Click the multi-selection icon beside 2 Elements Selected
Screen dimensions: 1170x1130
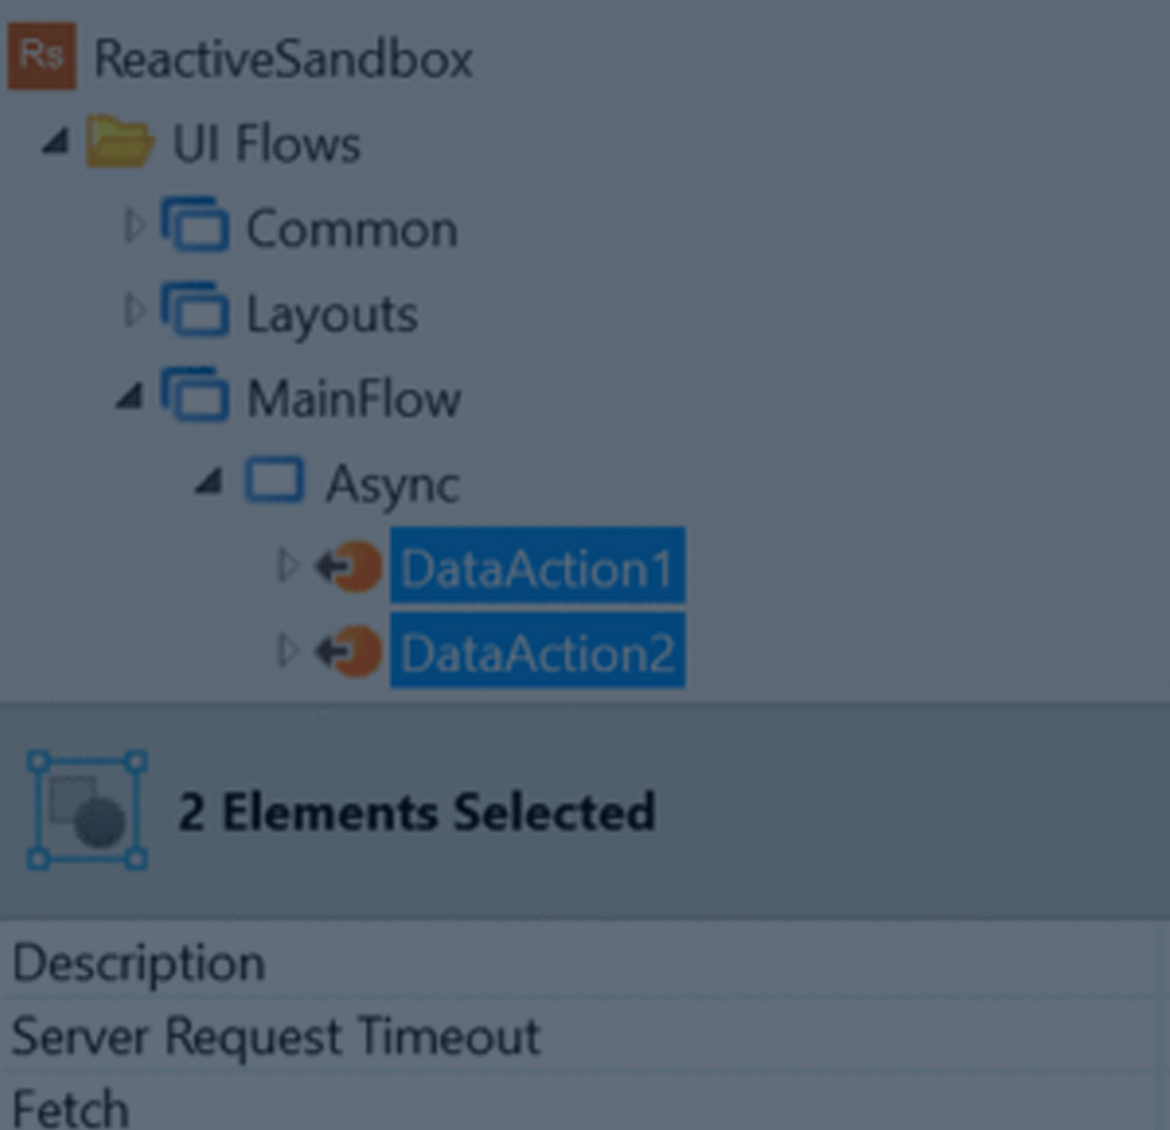[87, 811]
